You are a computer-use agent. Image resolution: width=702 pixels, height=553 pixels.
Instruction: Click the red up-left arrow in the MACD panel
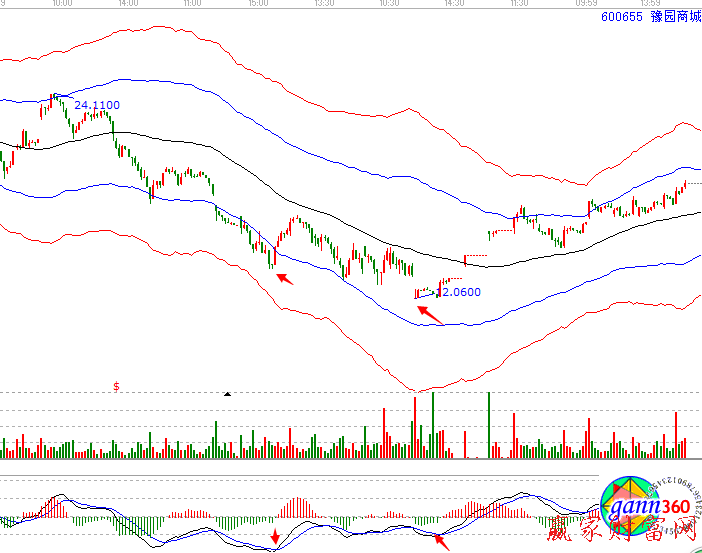(x=440, y=542)
